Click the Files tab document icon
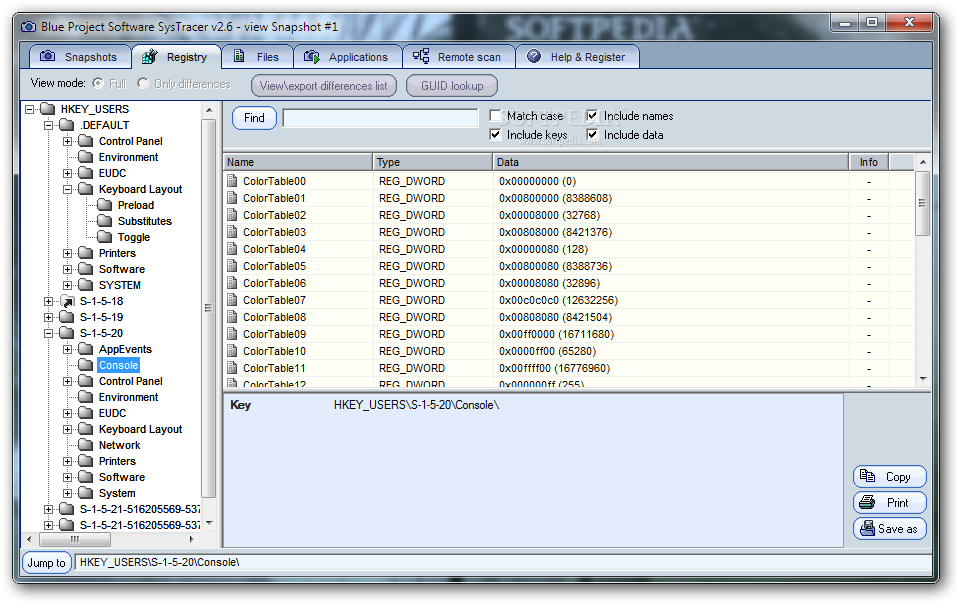The image size is (960, 604). (x=239, y=56)
